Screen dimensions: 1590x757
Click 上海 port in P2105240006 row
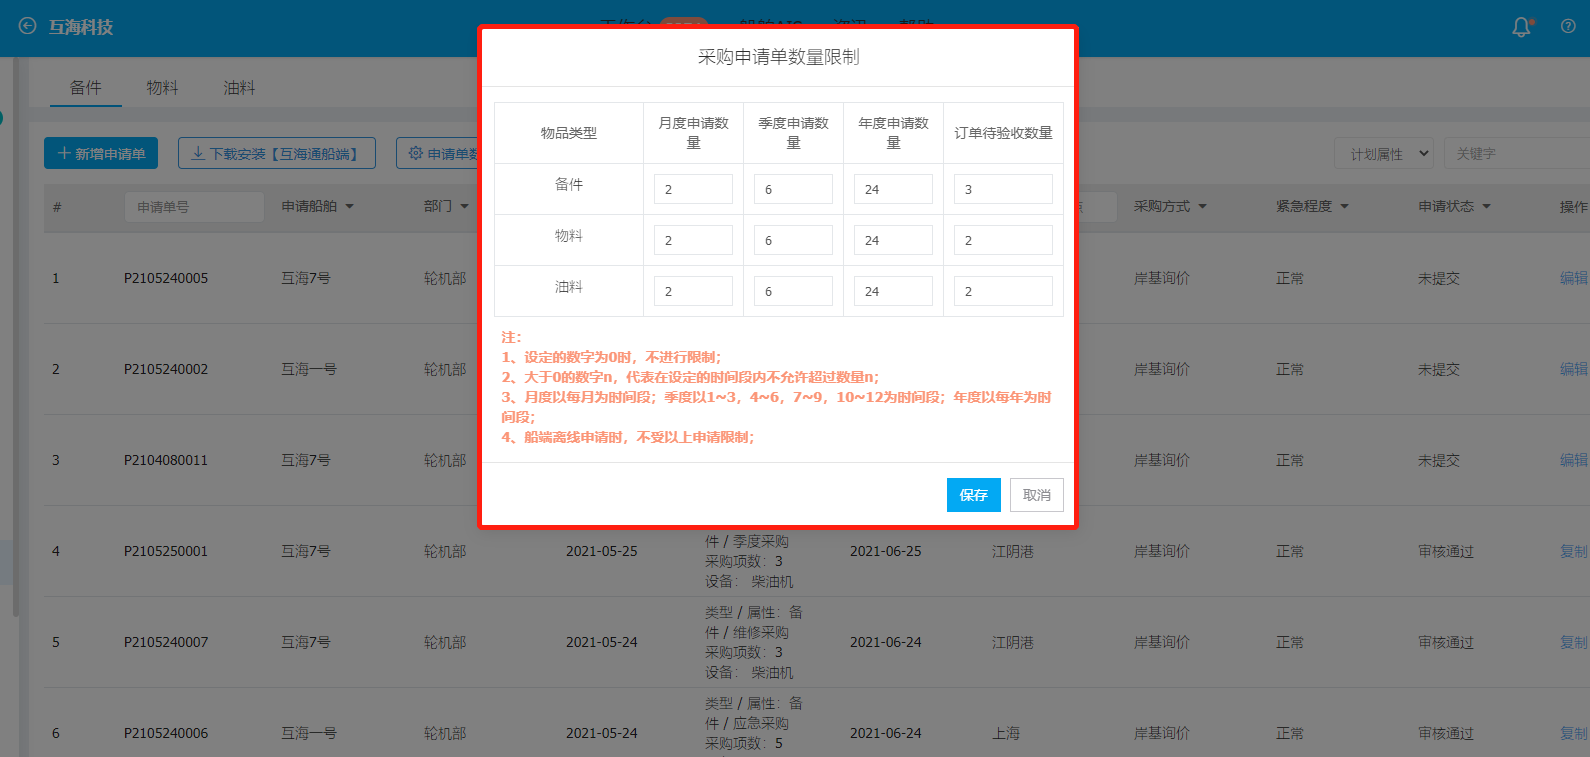pyautogui.click(x=1006, y=733)
